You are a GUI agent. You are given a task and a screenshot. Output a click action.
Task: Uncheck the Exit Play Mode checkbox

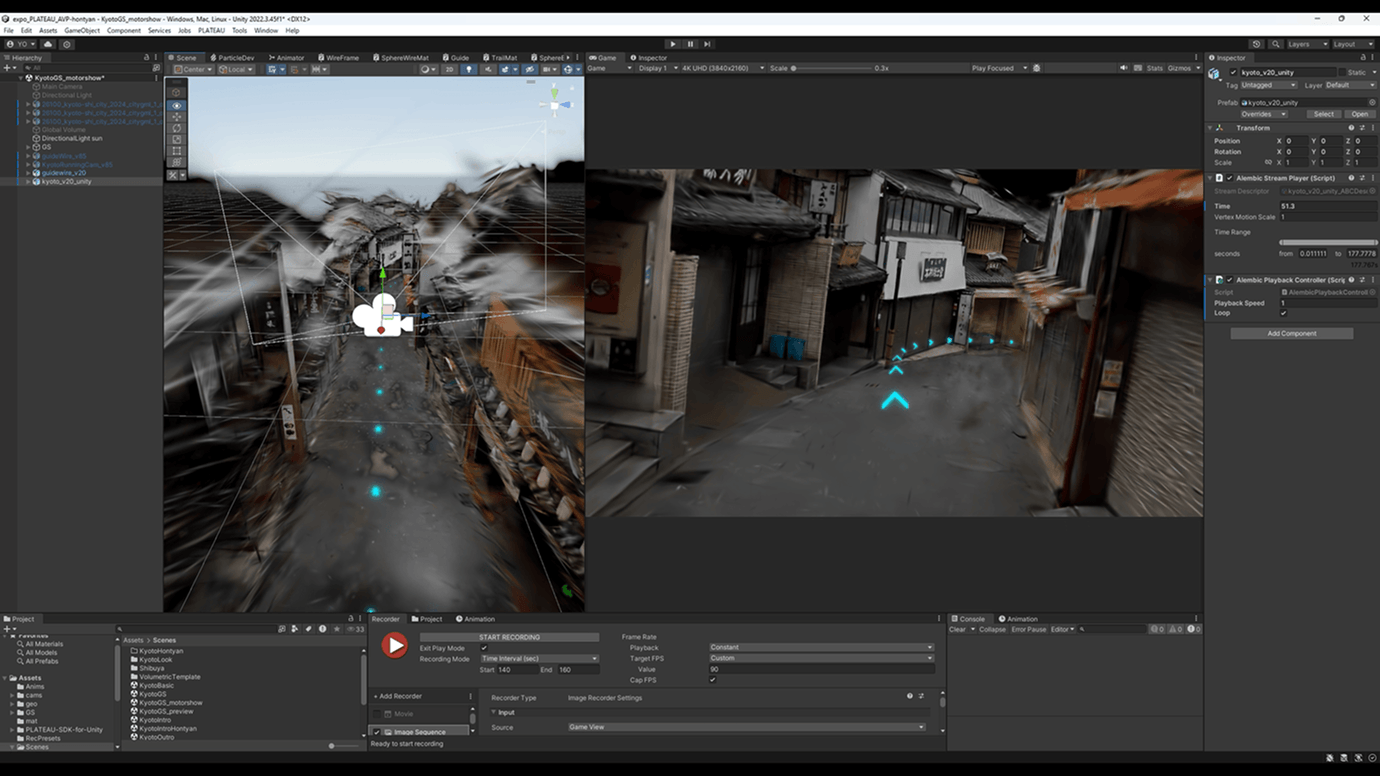click(484, 648)
